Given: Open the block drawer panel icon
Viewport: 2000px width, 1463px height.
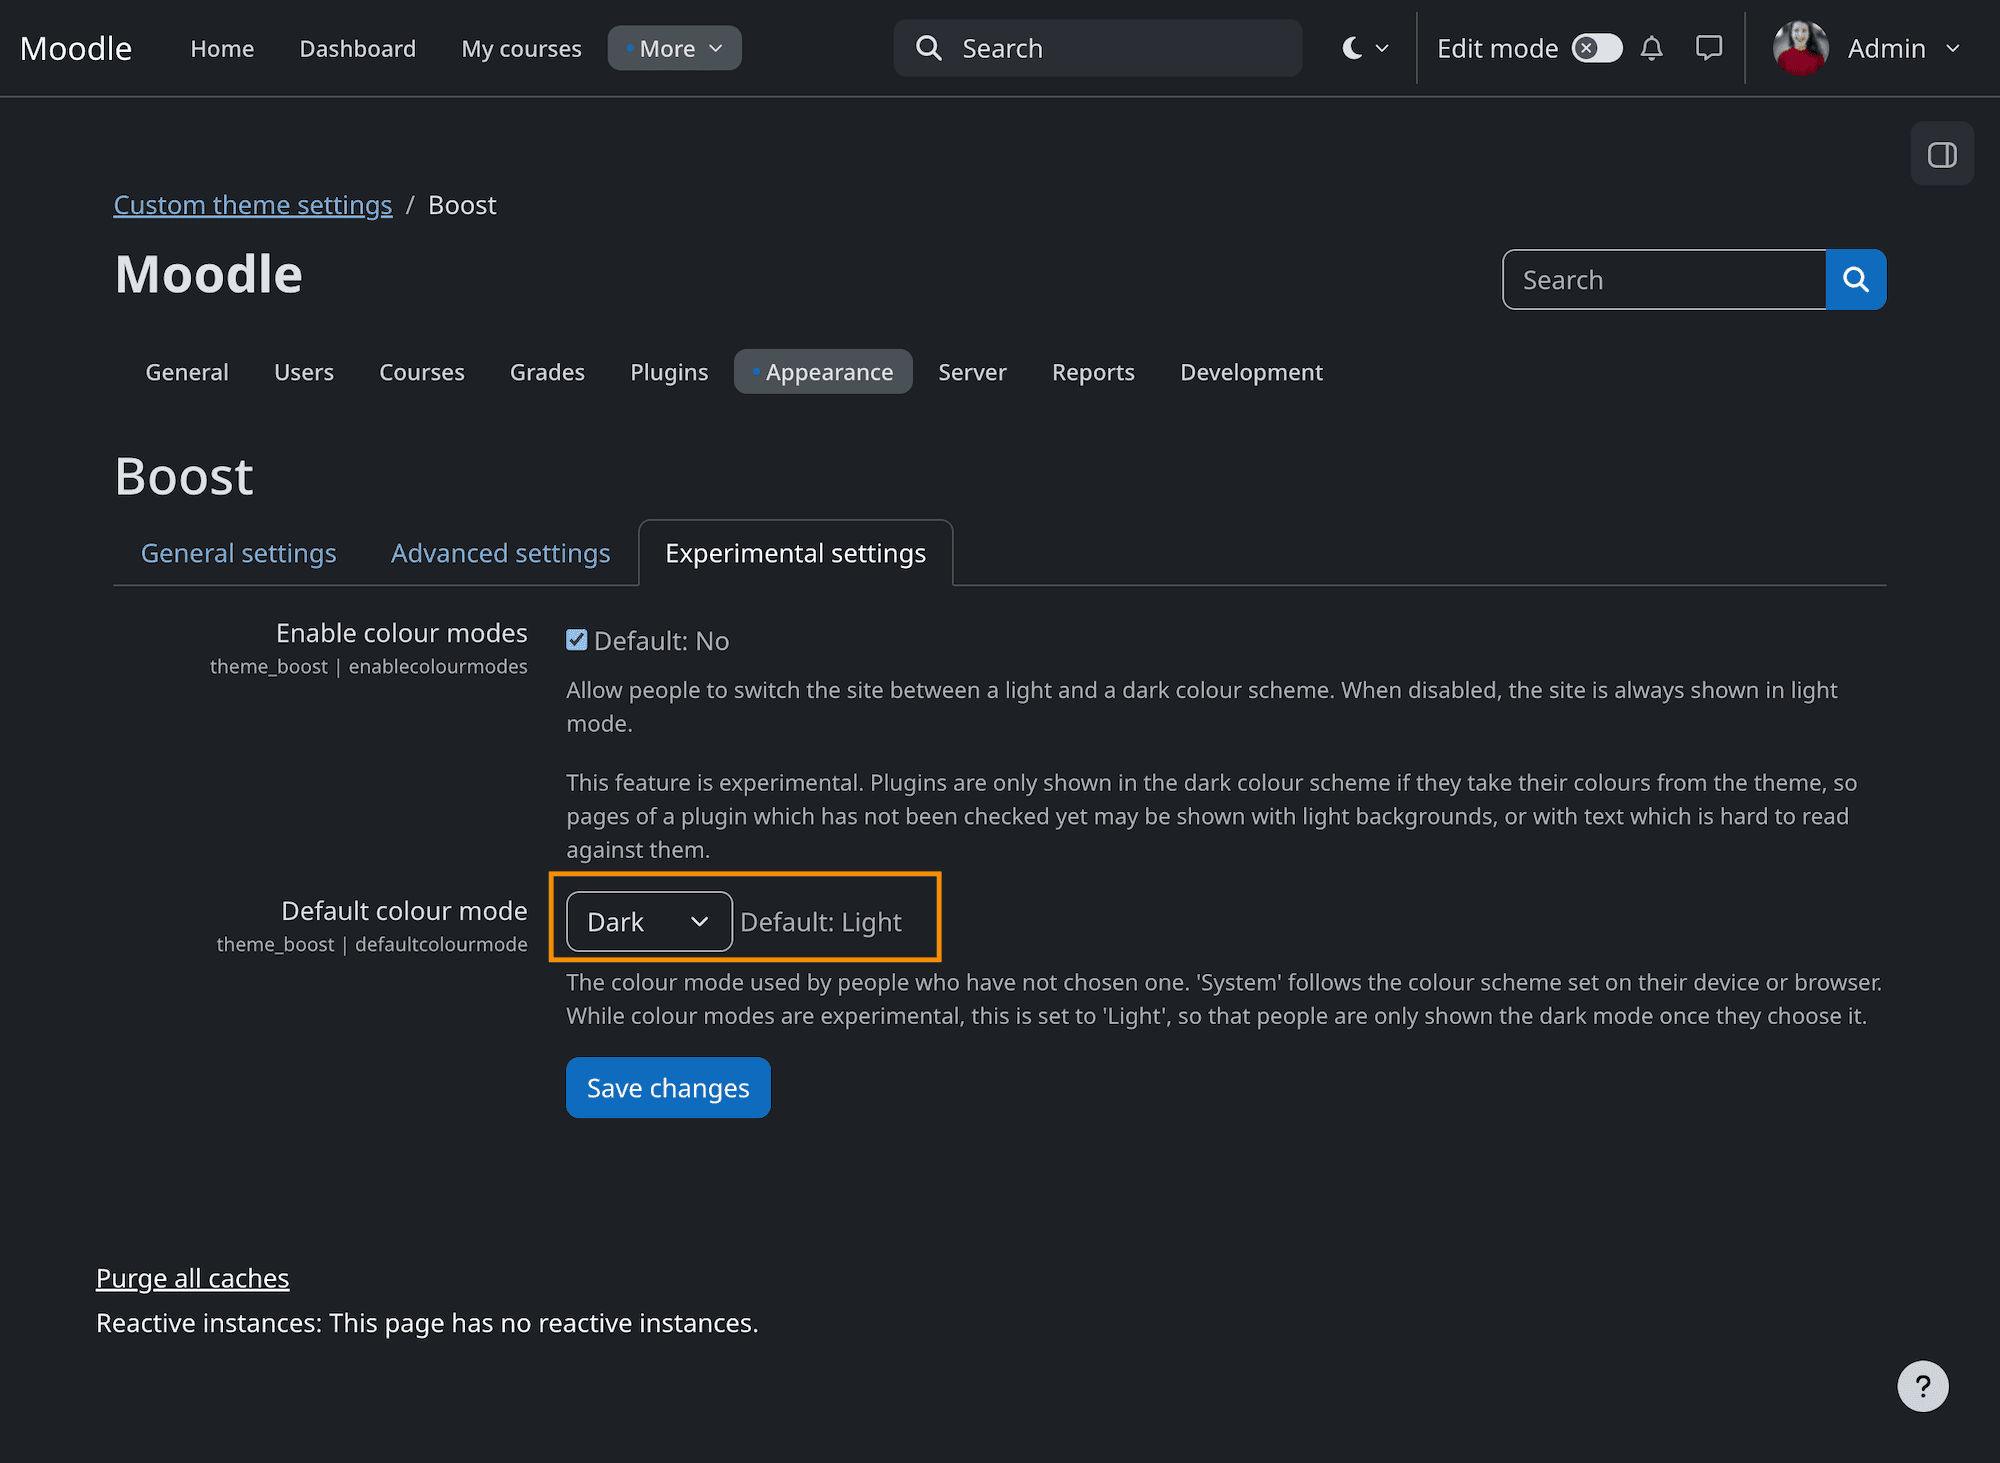Looking at the screenshot, I should 1942,154.
